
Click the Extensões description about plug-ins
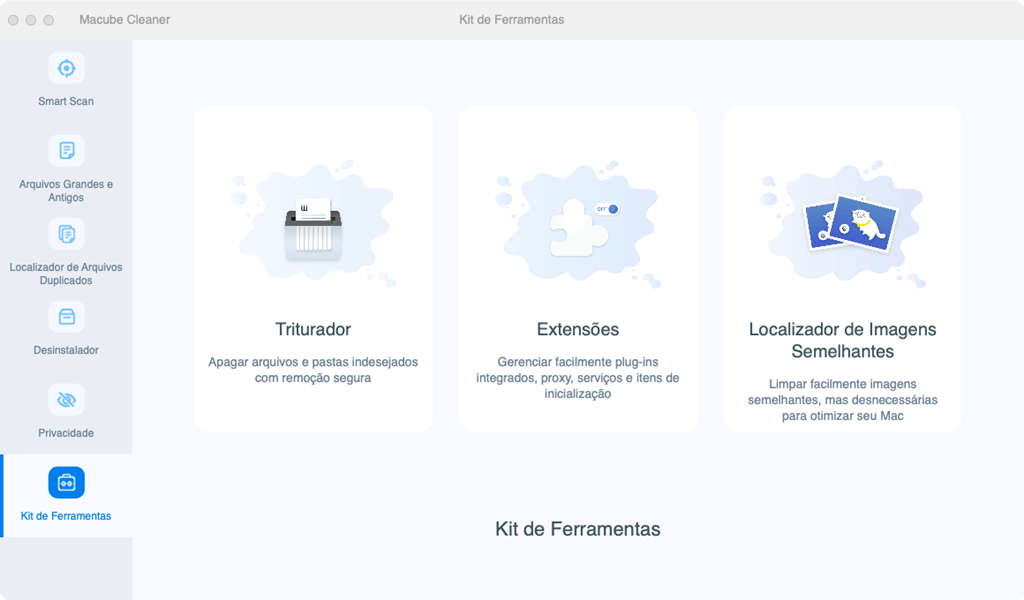(x=578, y=377)
